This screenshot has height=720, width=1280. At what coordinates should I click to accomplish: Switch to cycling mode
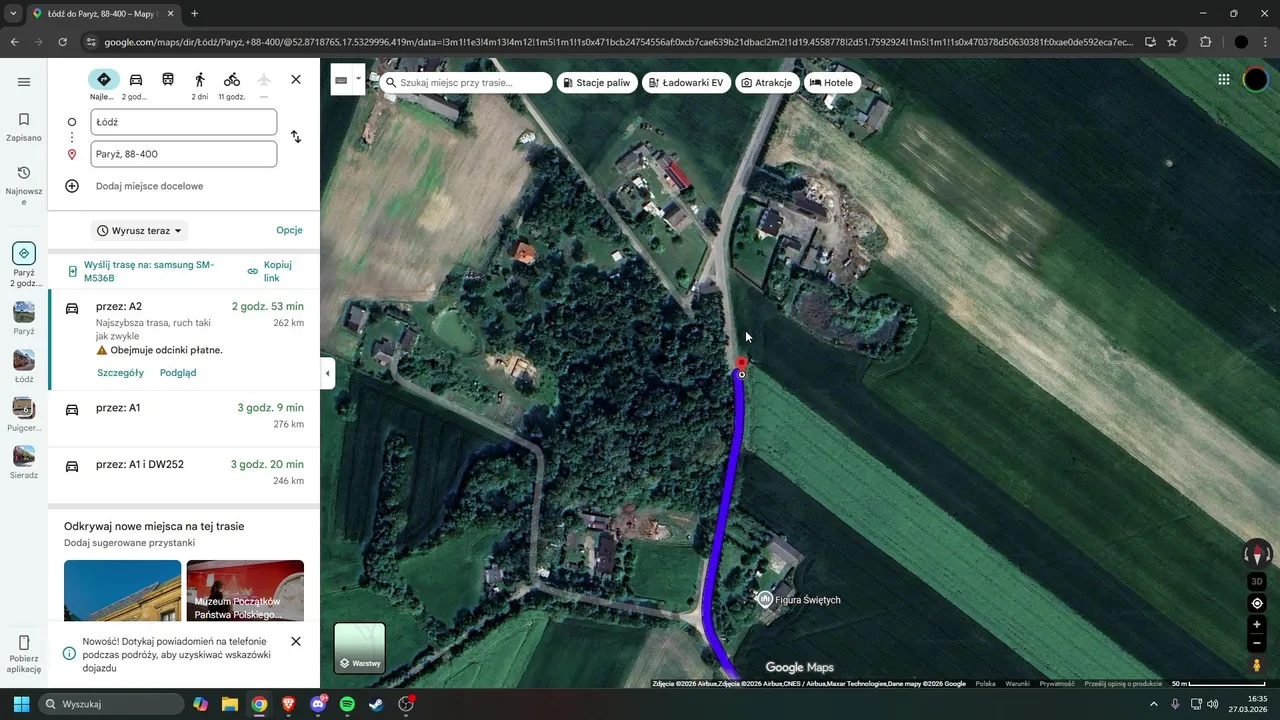[232, 80]
